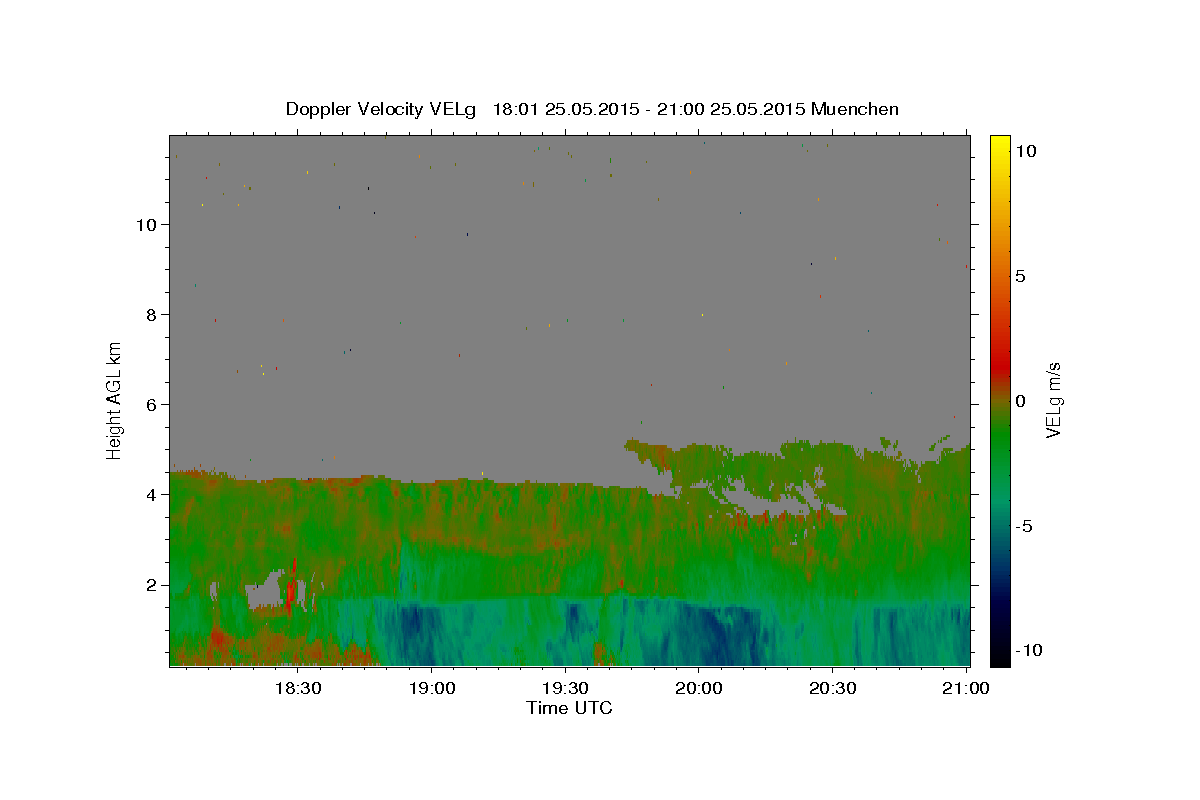This screenshot has width=1200, height=800.
Task: Click the red section of the colorbar
Action: pyautogui.click(x=1000, y=368)
